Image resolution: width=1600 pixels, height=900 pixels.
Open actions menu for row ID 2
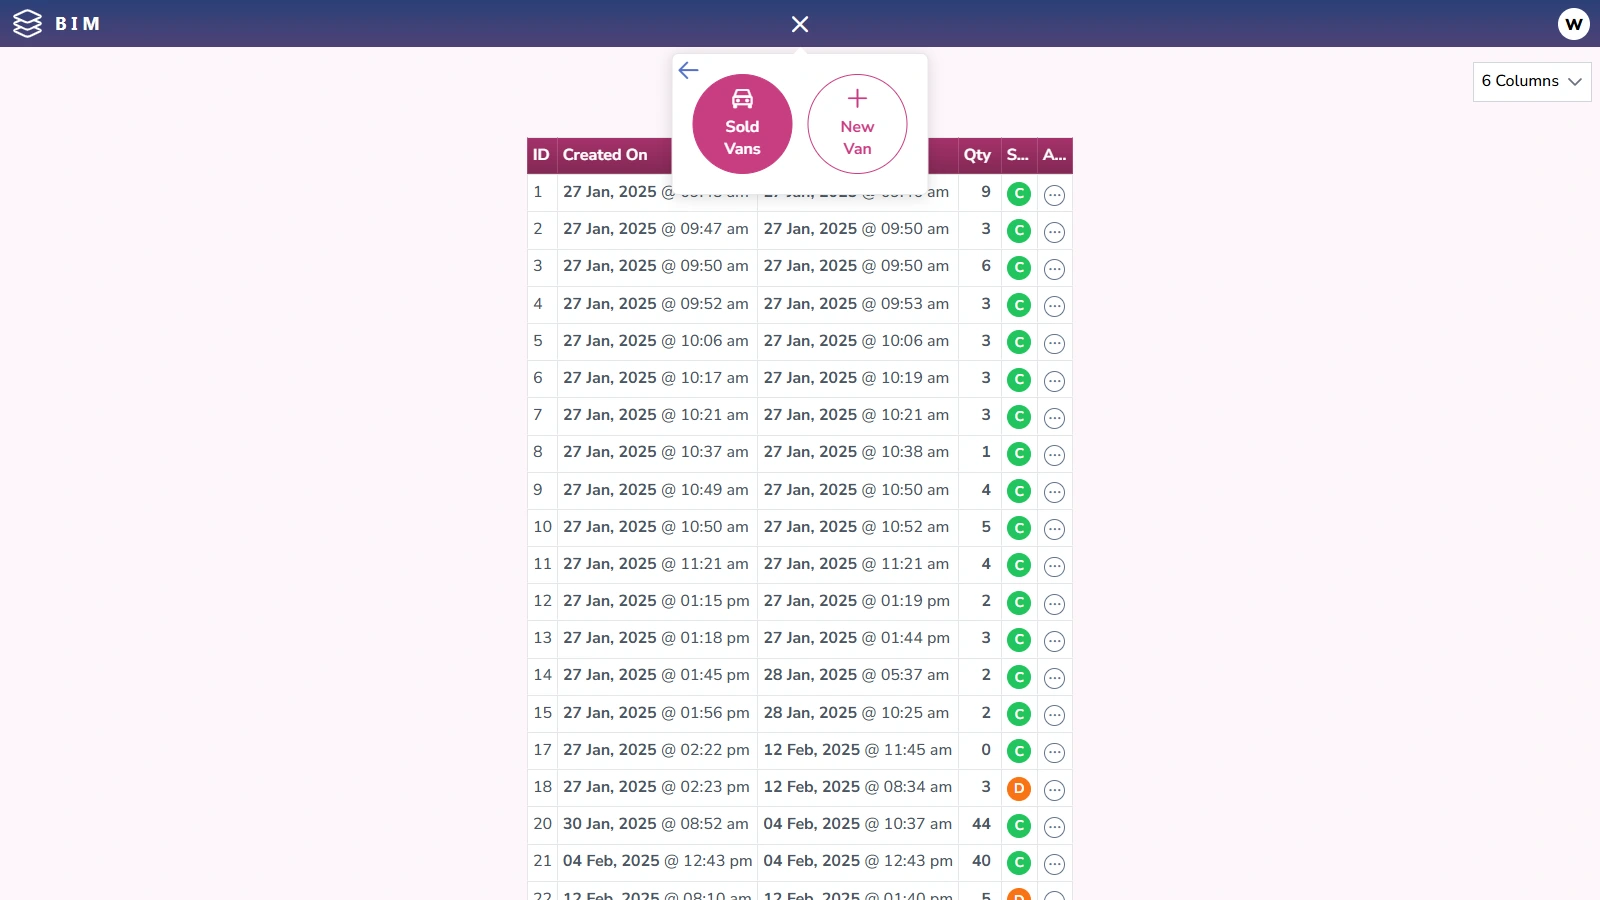pos(1054,232)
